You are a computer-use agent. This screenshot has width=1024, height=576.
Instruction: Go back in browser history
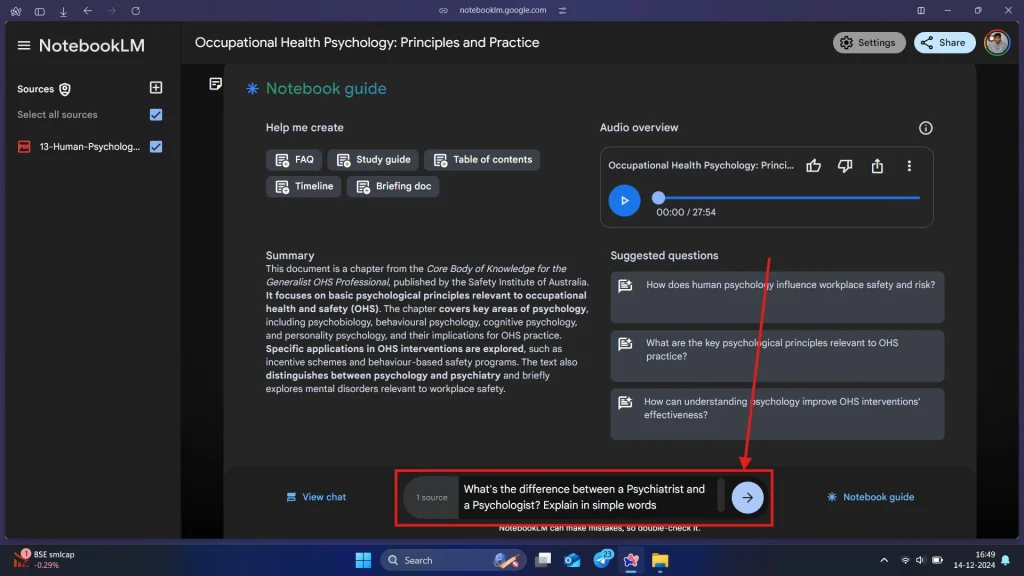(x=88, y=11)
